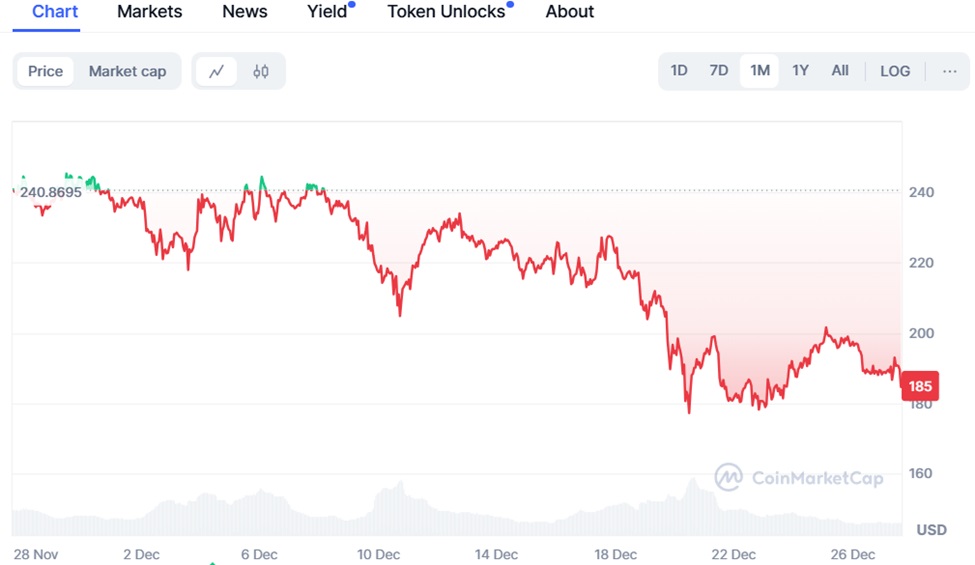Enable LOG scale on chart
The image size is (975, 565).
click(x=895, y=71)
